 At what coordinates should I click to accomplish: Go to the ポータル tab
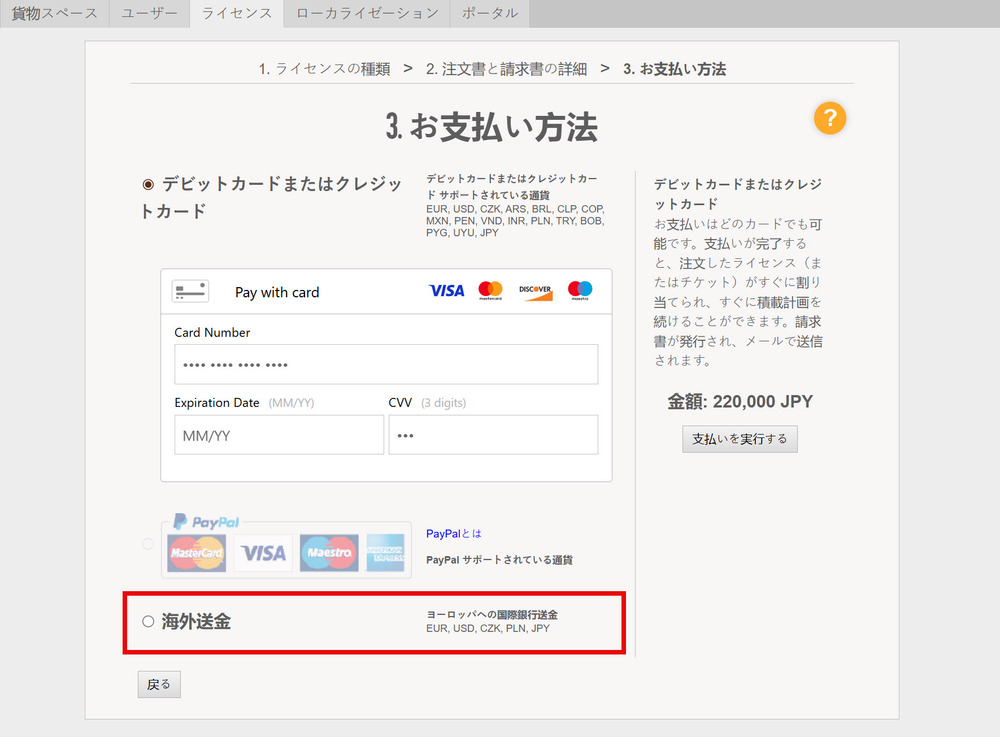490,13
